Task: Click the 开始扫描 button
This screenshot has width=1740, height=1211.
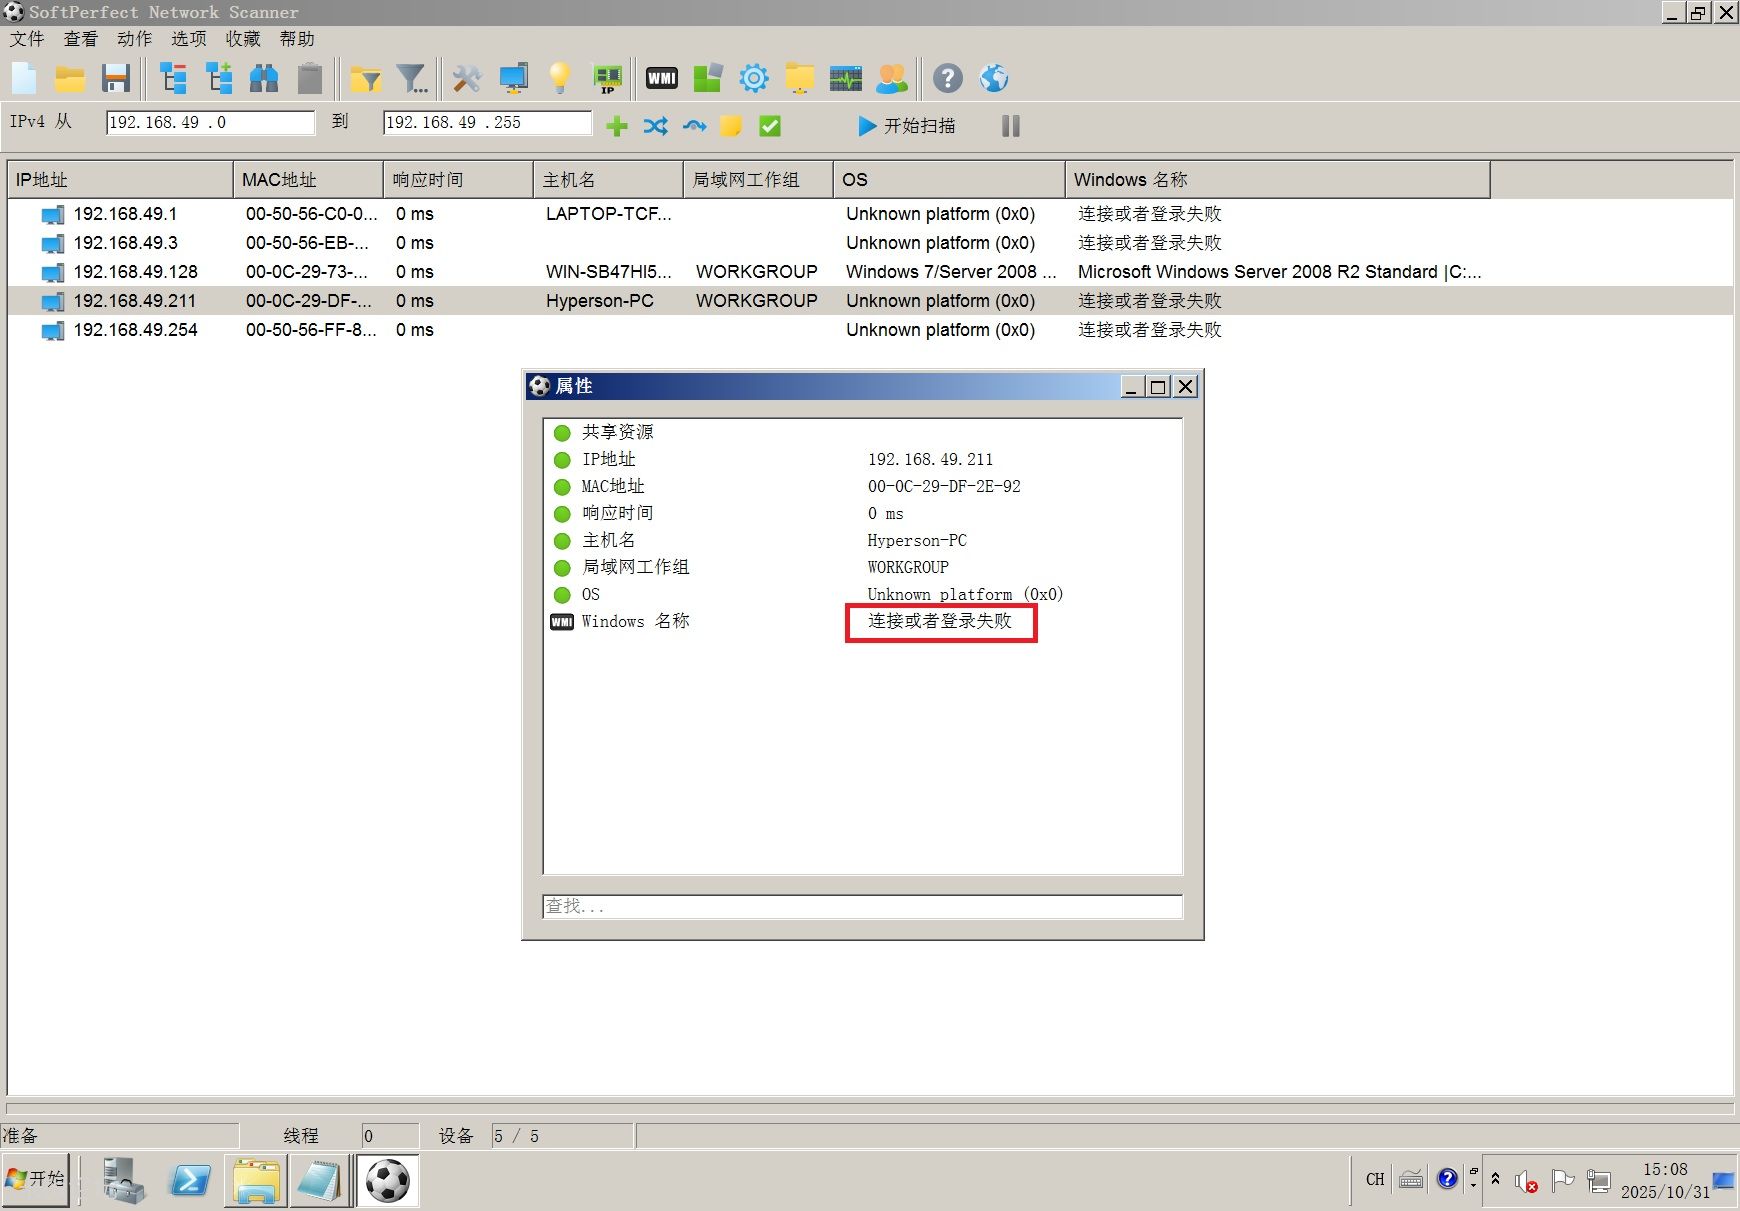Action: (x=907, y=126)
